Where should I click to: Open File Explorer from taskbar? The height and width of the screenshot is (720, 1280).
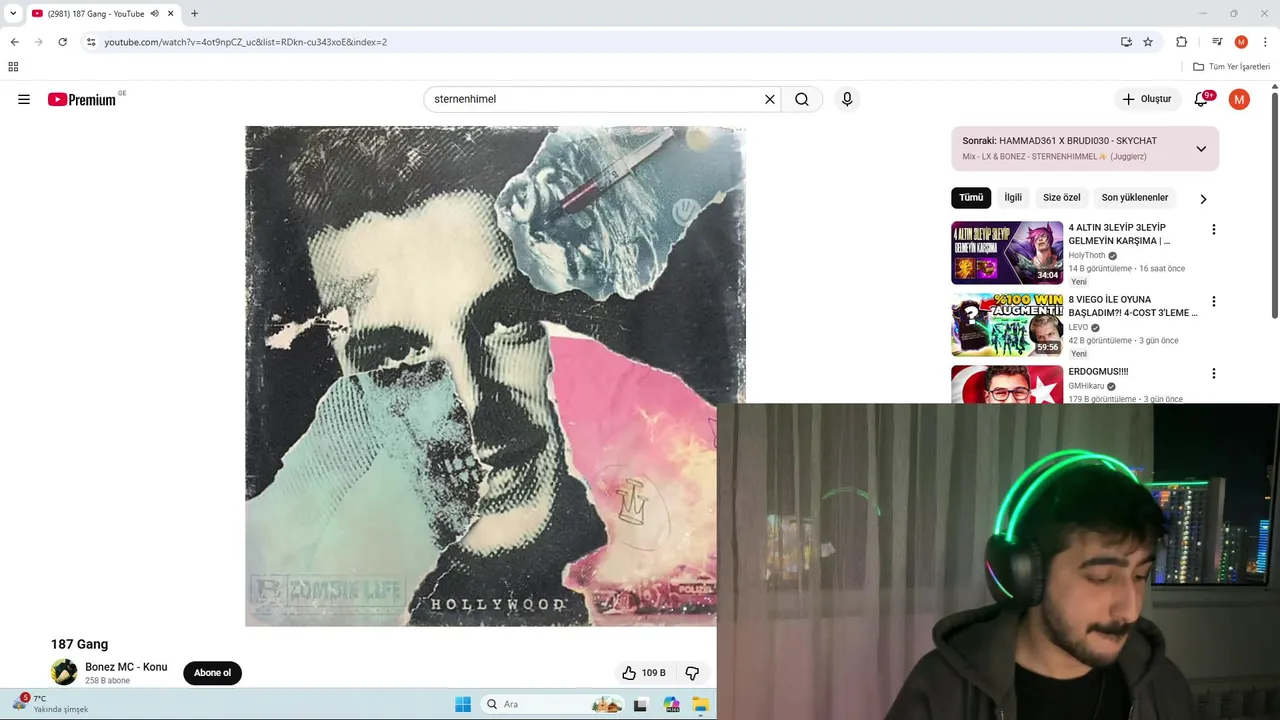click(700, 704)
